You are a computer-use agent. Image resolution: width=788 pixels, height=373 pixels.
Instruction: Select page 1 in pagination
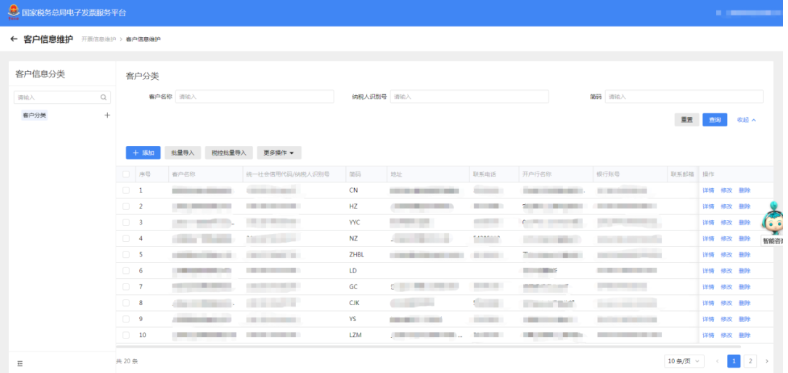pyautogui.click(x=734, y=361)
